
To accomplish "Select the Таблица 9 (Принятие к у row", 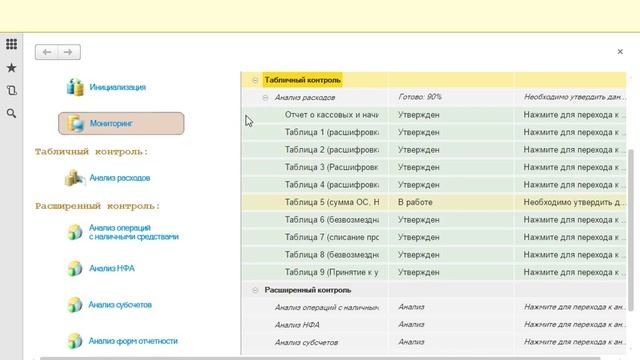I will [433, 272].
